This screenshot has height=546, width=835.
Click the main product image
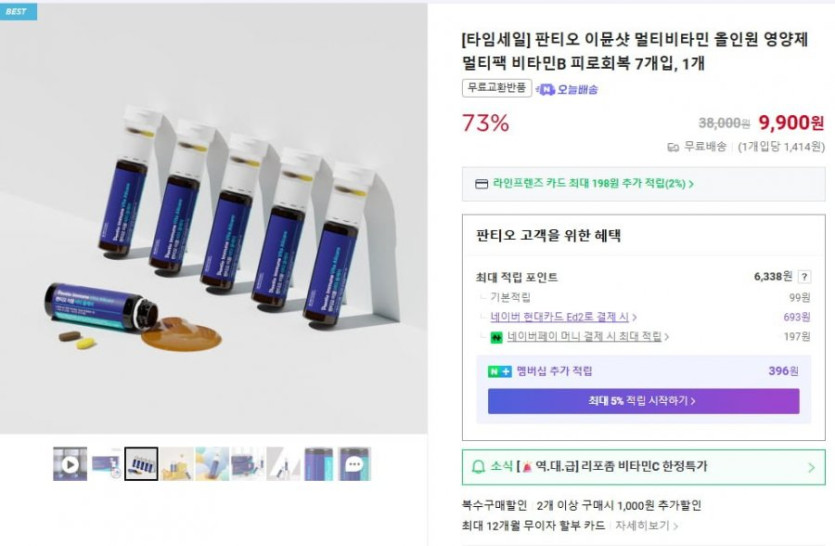pyautogui.click(x=213, y=220)
